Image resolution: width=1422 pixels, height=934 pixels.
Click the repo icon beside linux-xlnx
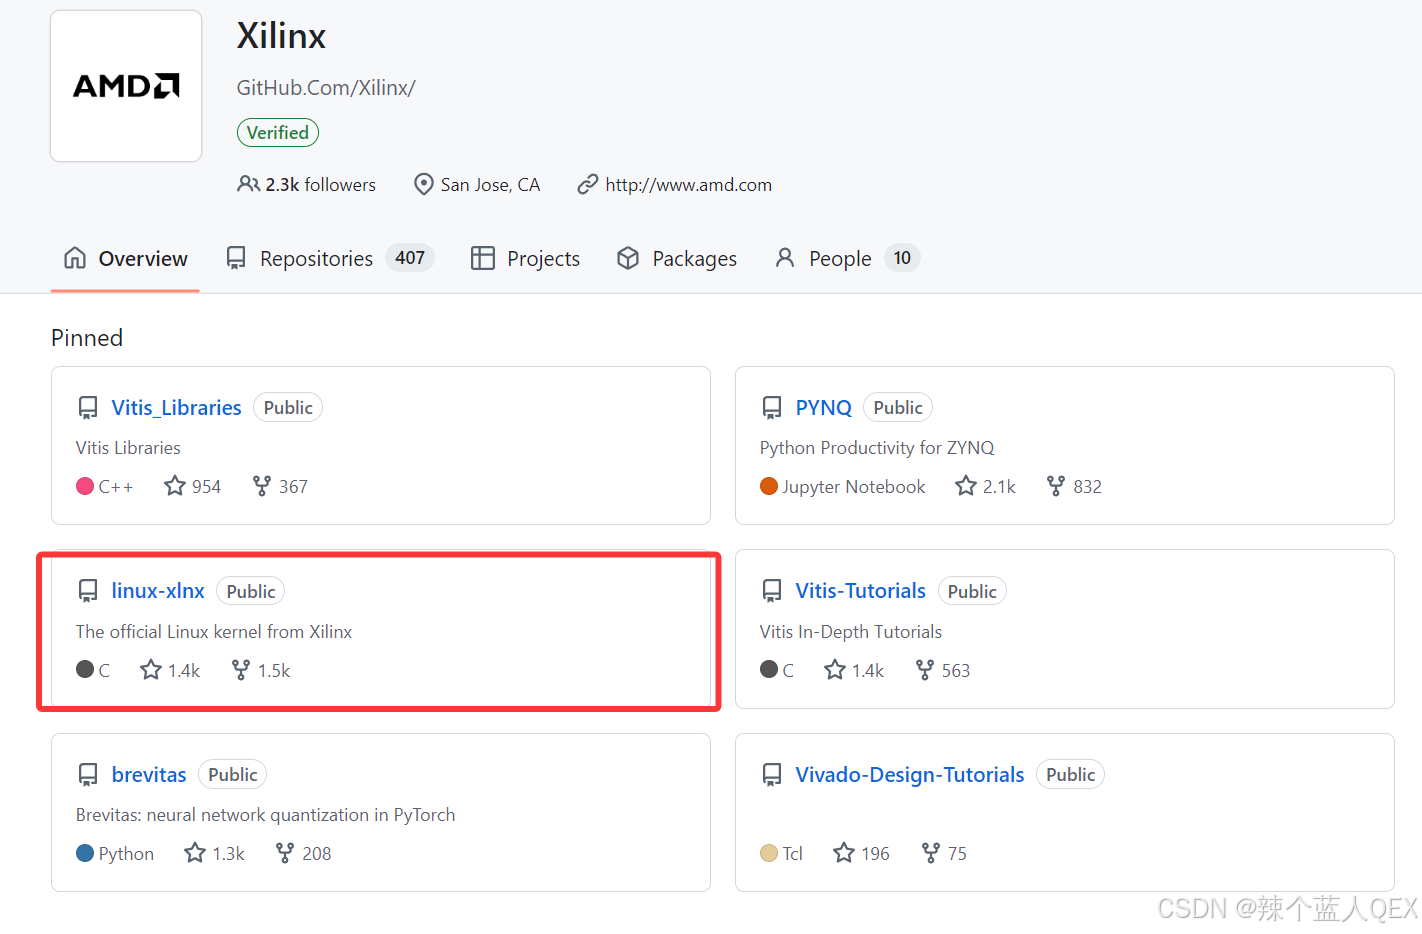(x=88, y=591)
